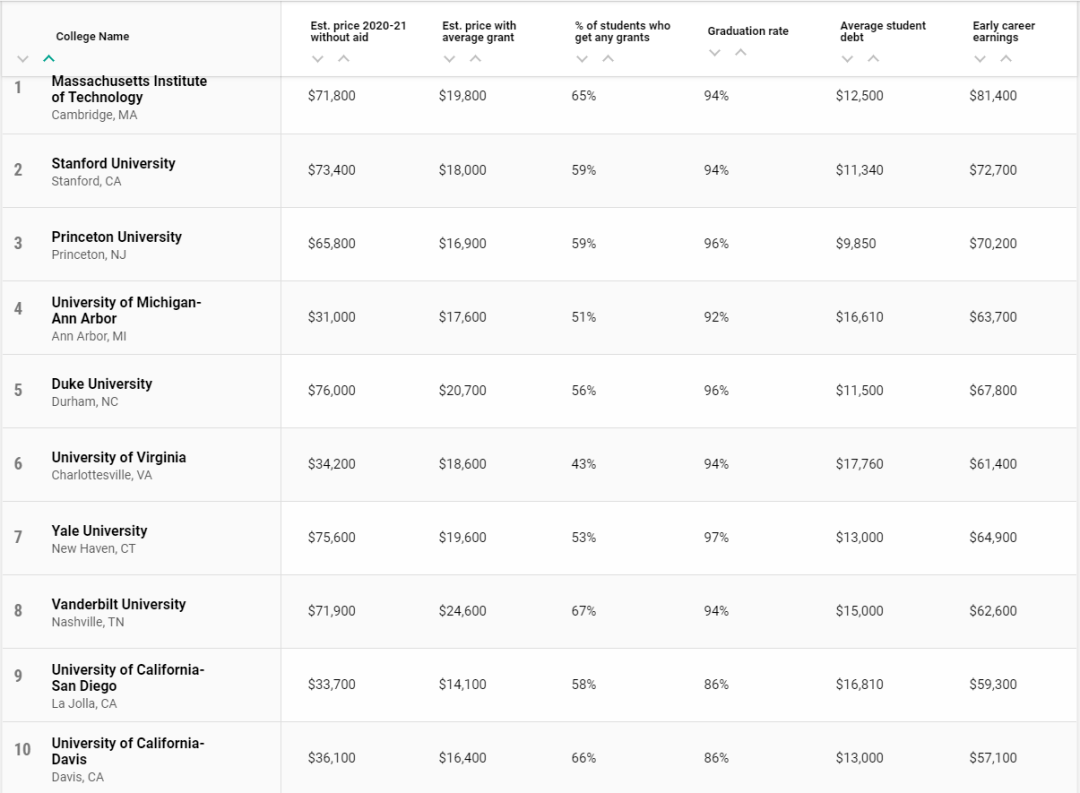Sort percent of students with grants descending
Screen dimensions: 1080x793
[582, 59]
